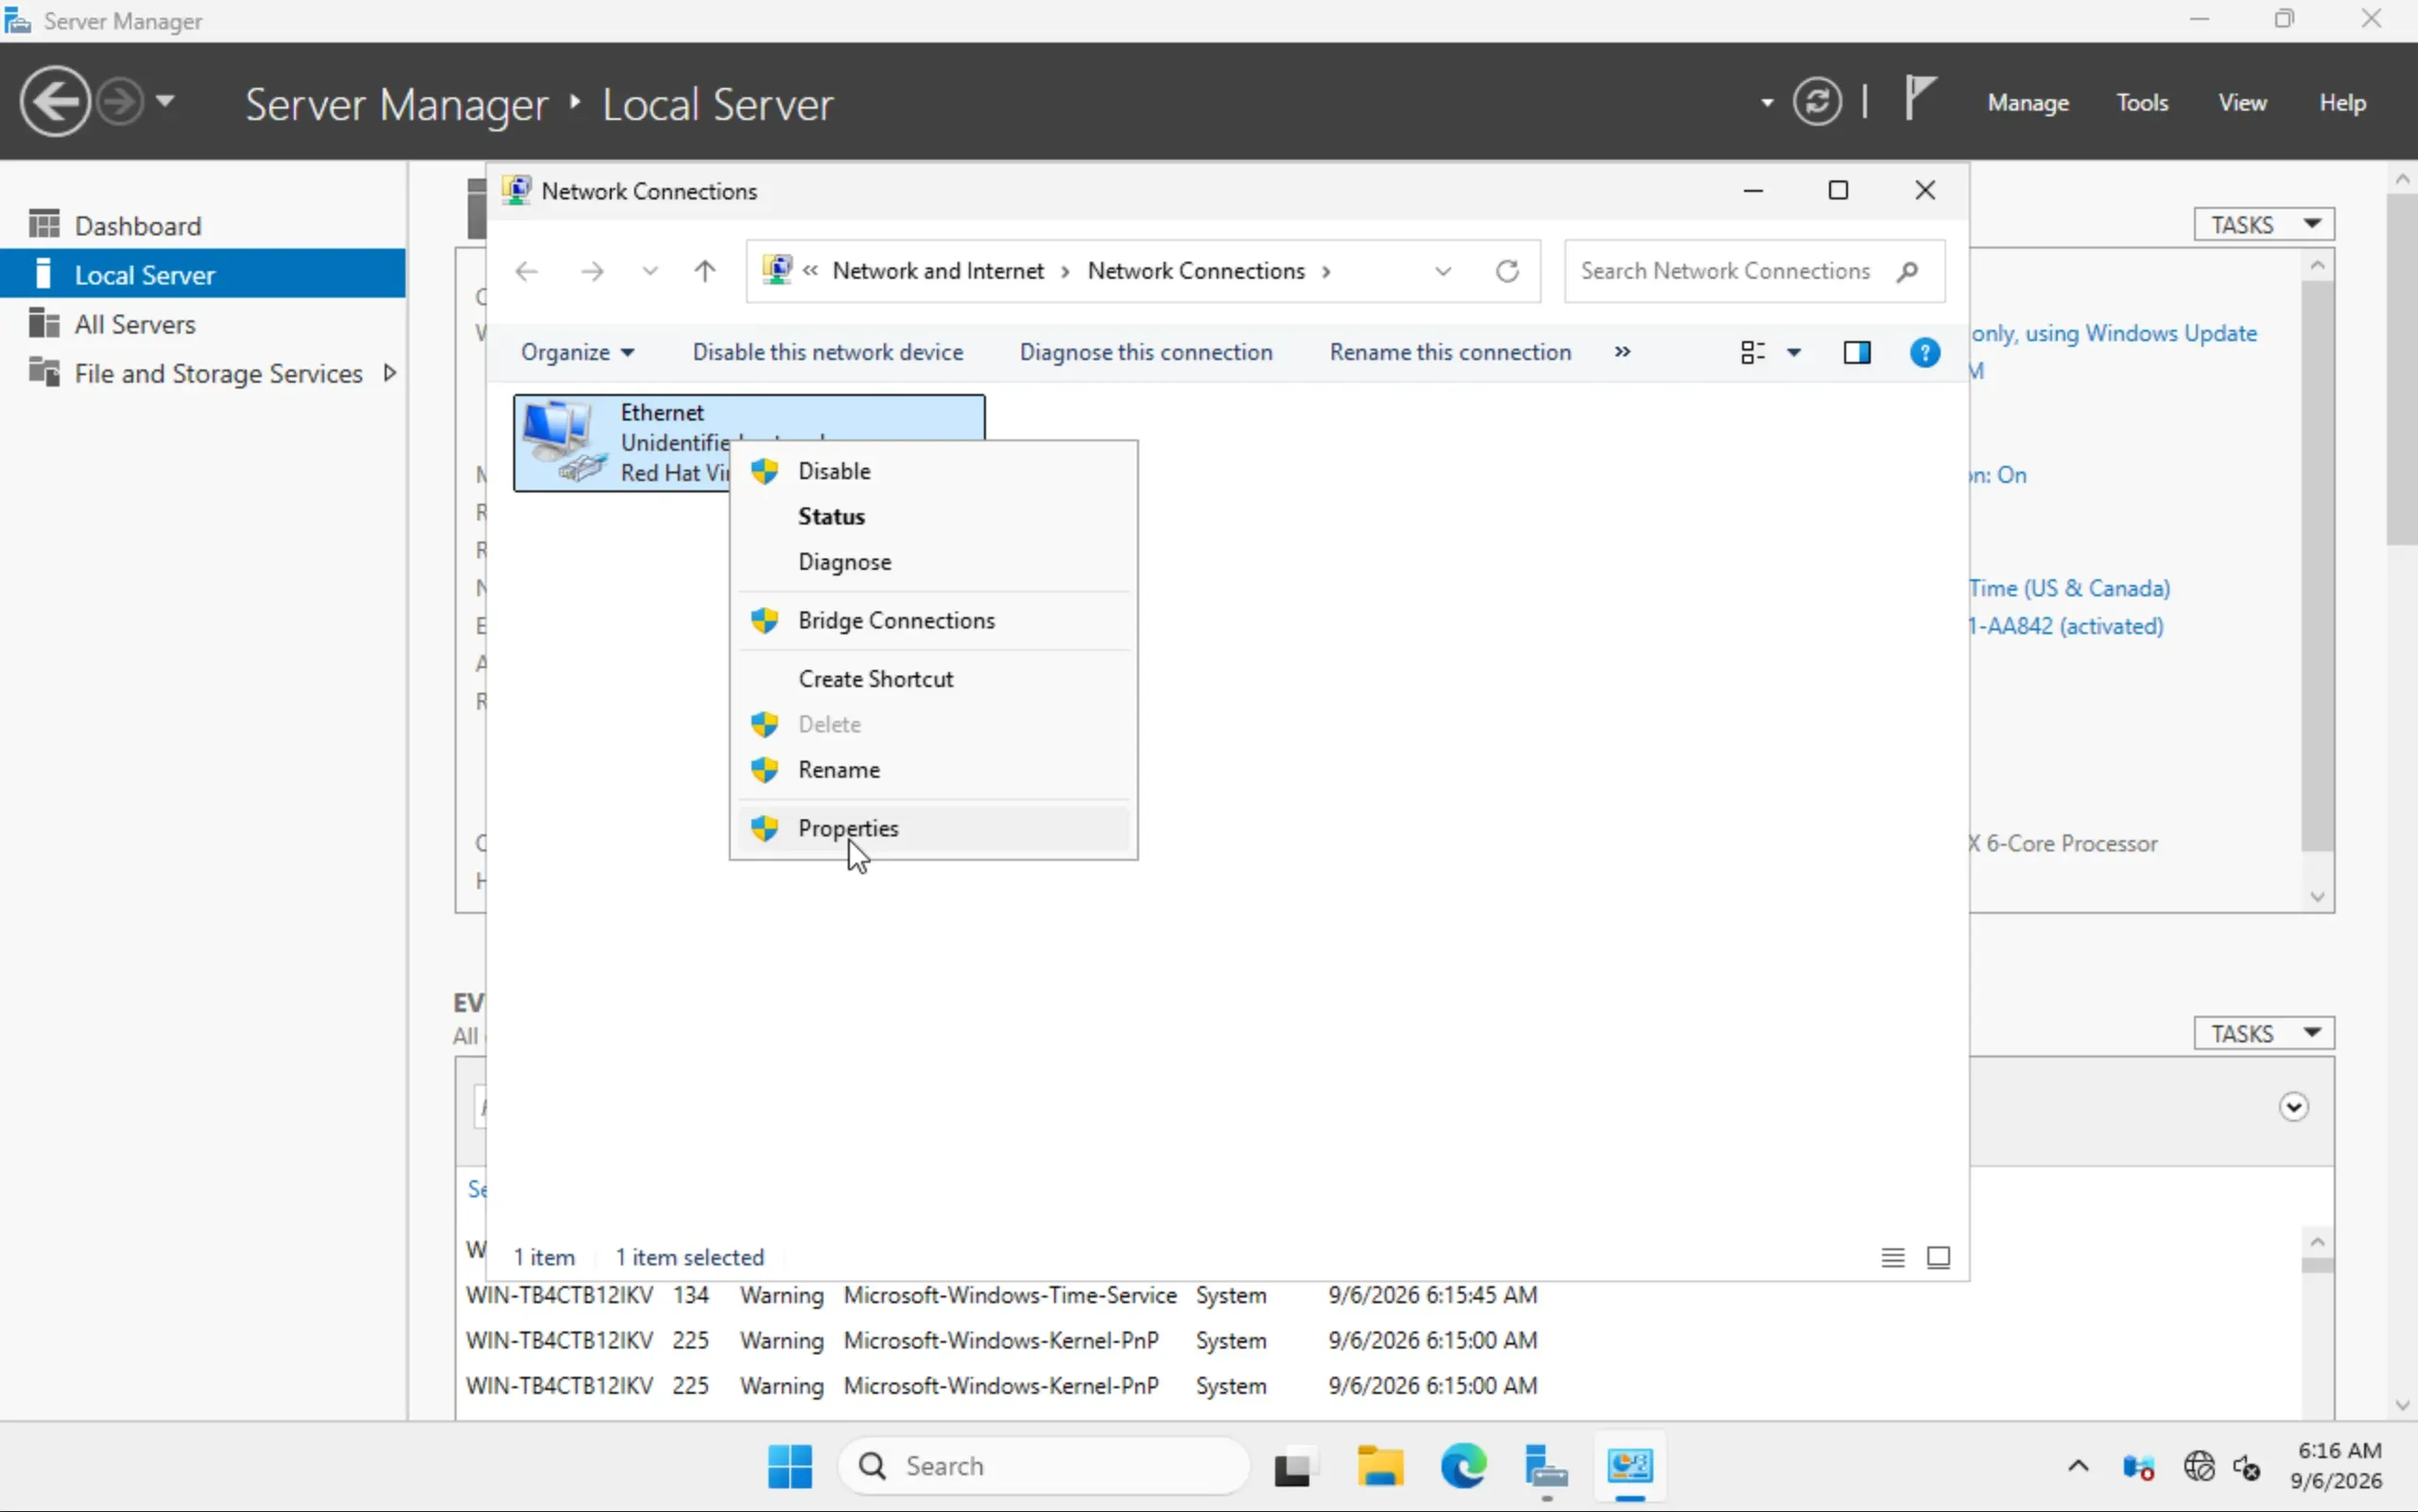
Task: Open File Explorer from the taskbar
Action: 1380,1466
